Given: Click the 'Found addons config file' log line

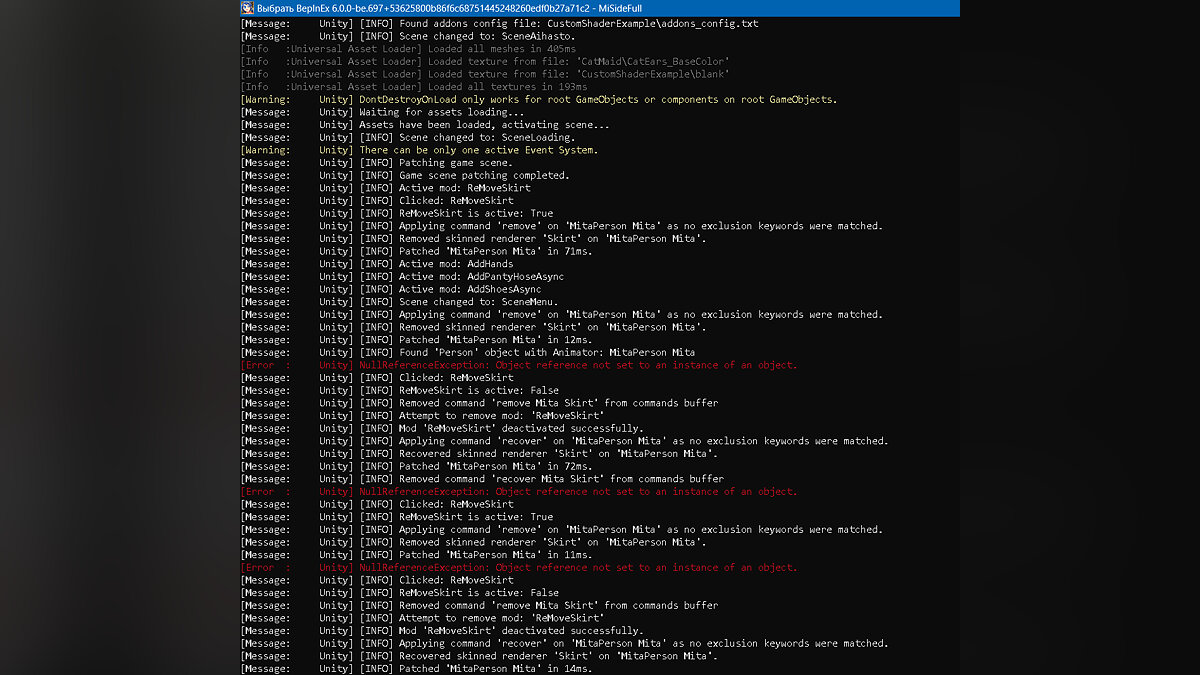Looking at the screenshot, I should pyautogui.click(x=558, y=23).
